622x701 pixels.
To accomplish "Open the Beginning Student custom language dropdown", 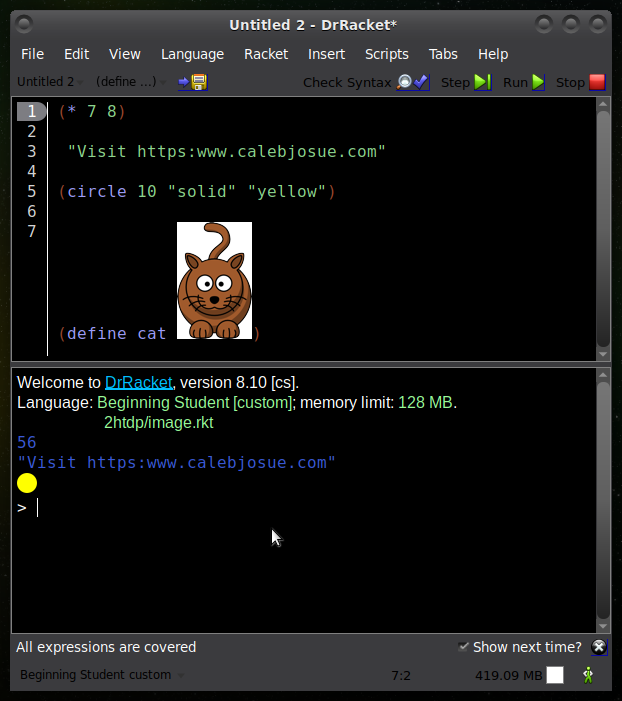I will (102, 675).
